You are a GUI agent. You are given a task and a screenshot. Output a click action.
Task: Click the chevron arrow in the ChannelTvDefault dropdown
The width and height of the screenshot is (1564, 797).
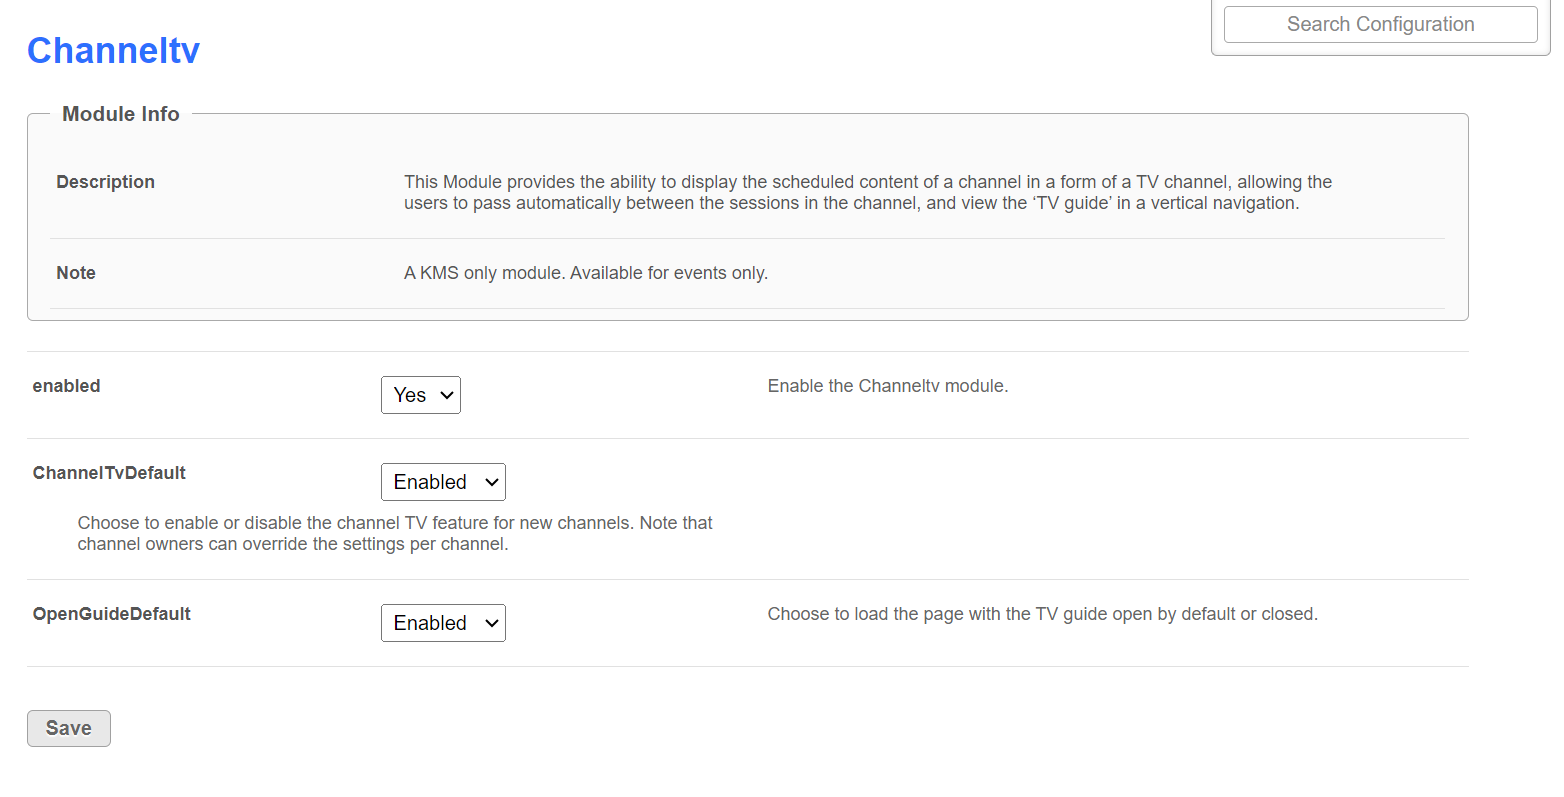[x=491, y=482]
